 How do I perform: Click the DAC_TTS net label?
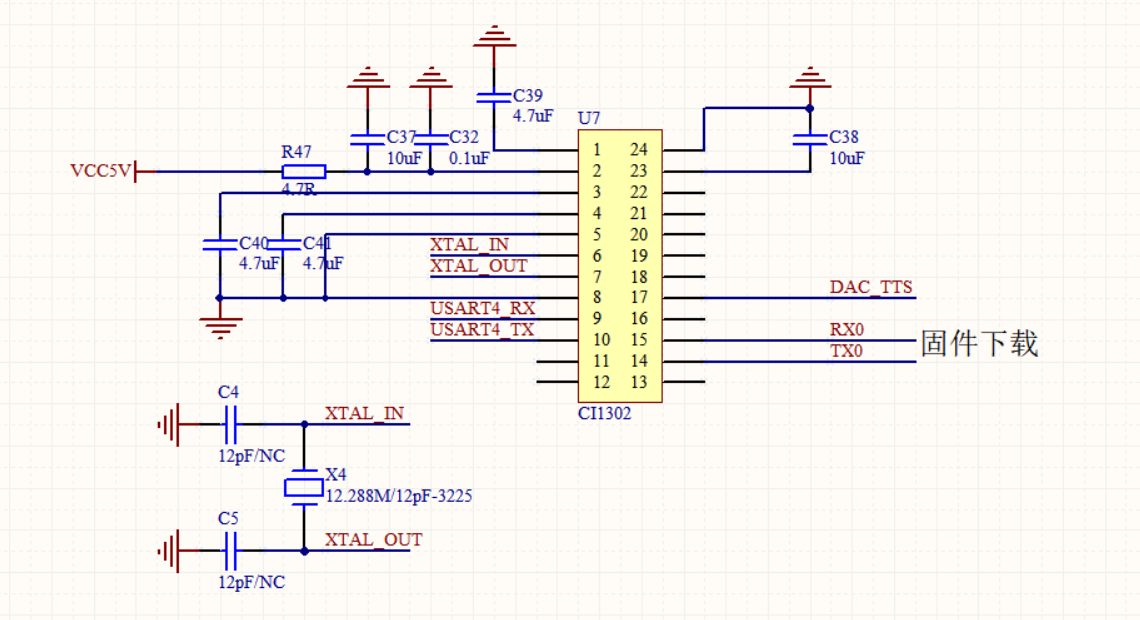tap(870, 288)
